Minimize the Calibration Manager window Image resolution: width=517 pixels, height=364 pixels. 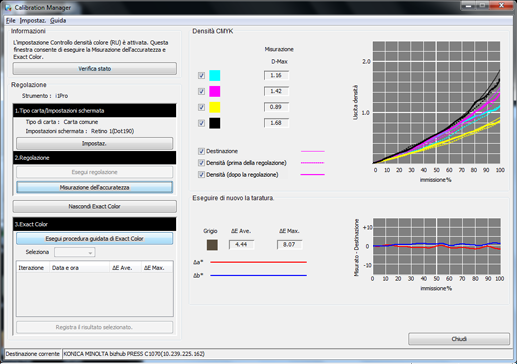tap(469, 5)
